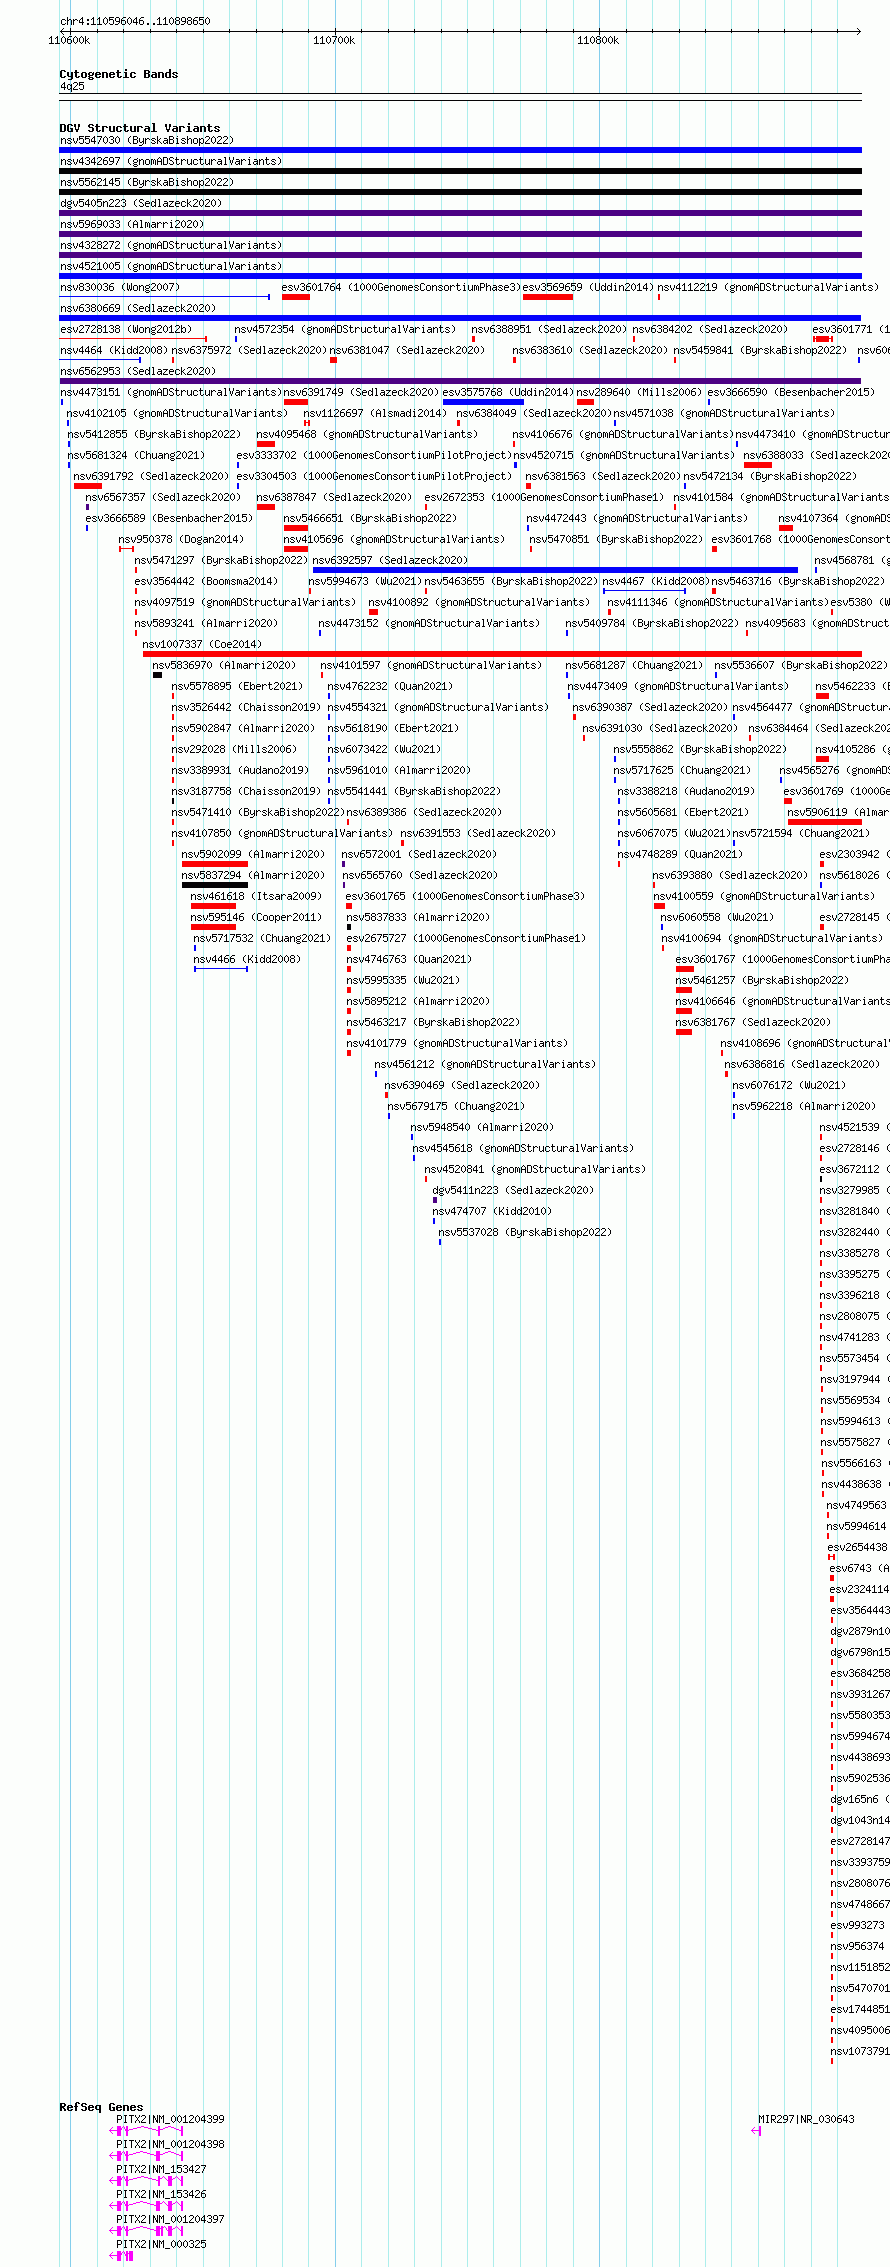Open variant nsv5562145 (ByrskaBishop2022)

click(147, 183)
